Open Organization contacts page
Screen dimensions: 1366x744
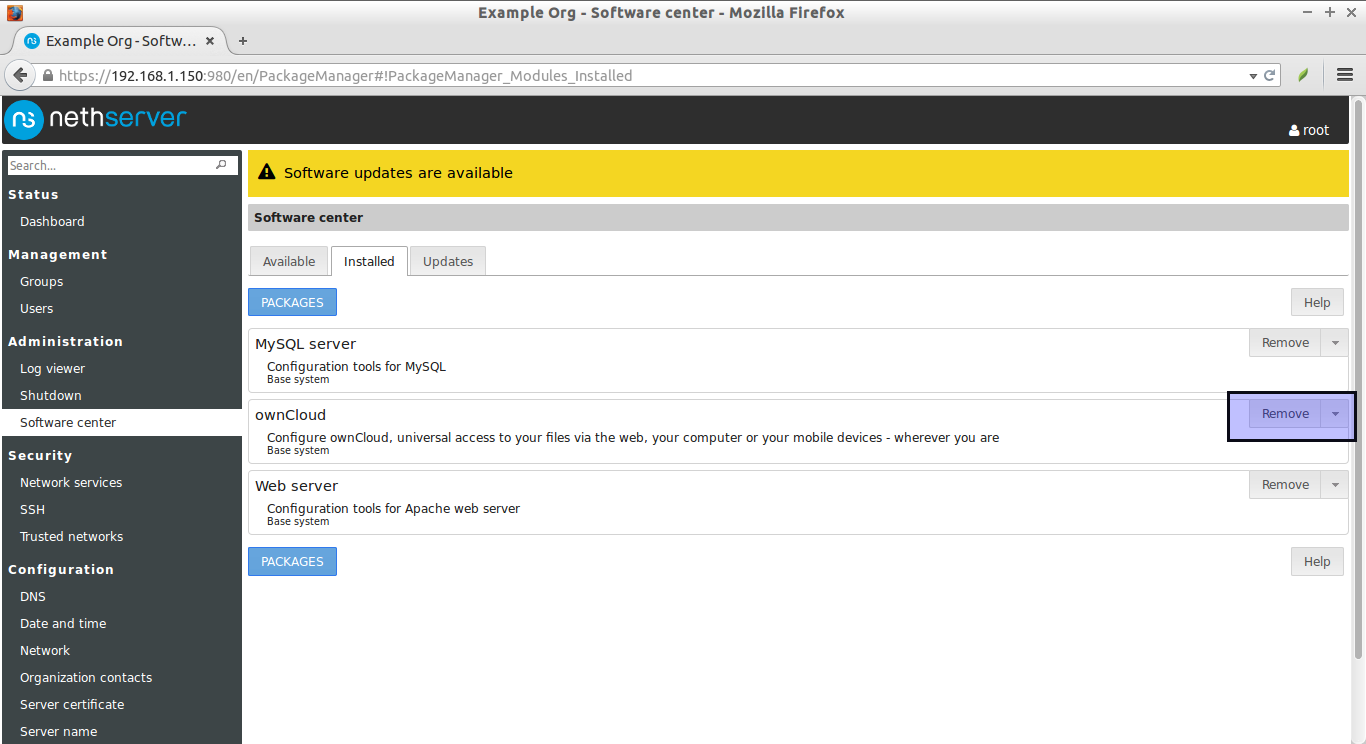pos(86,678)
